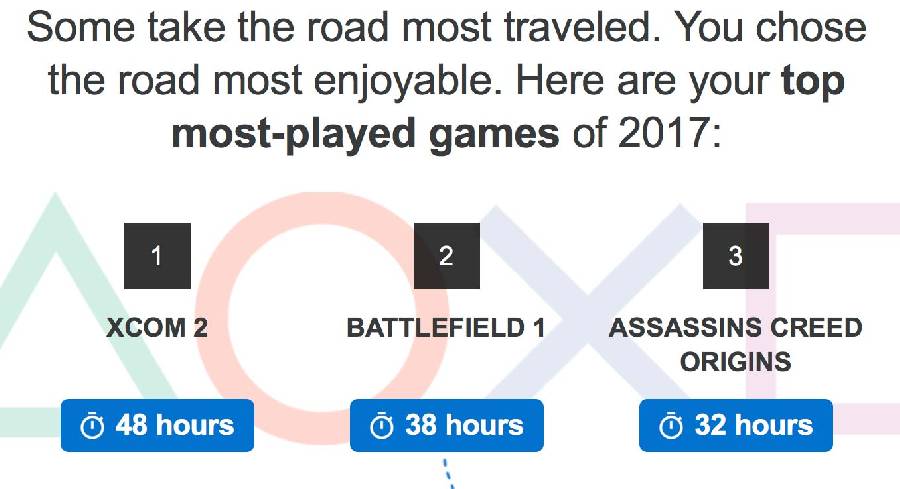Click the 38 hours blue button
Screen dimensions: 900x489
tap(447, 425)
